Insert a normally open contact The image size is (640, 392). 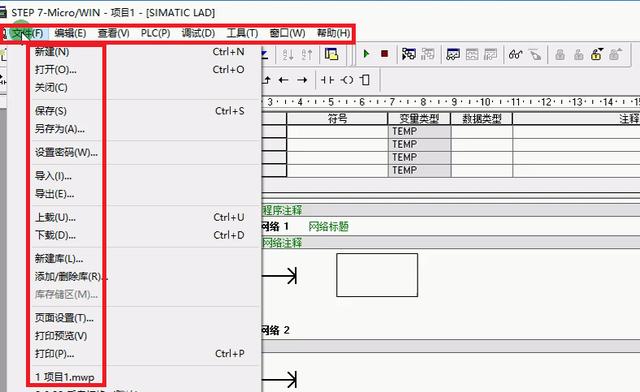327,80
